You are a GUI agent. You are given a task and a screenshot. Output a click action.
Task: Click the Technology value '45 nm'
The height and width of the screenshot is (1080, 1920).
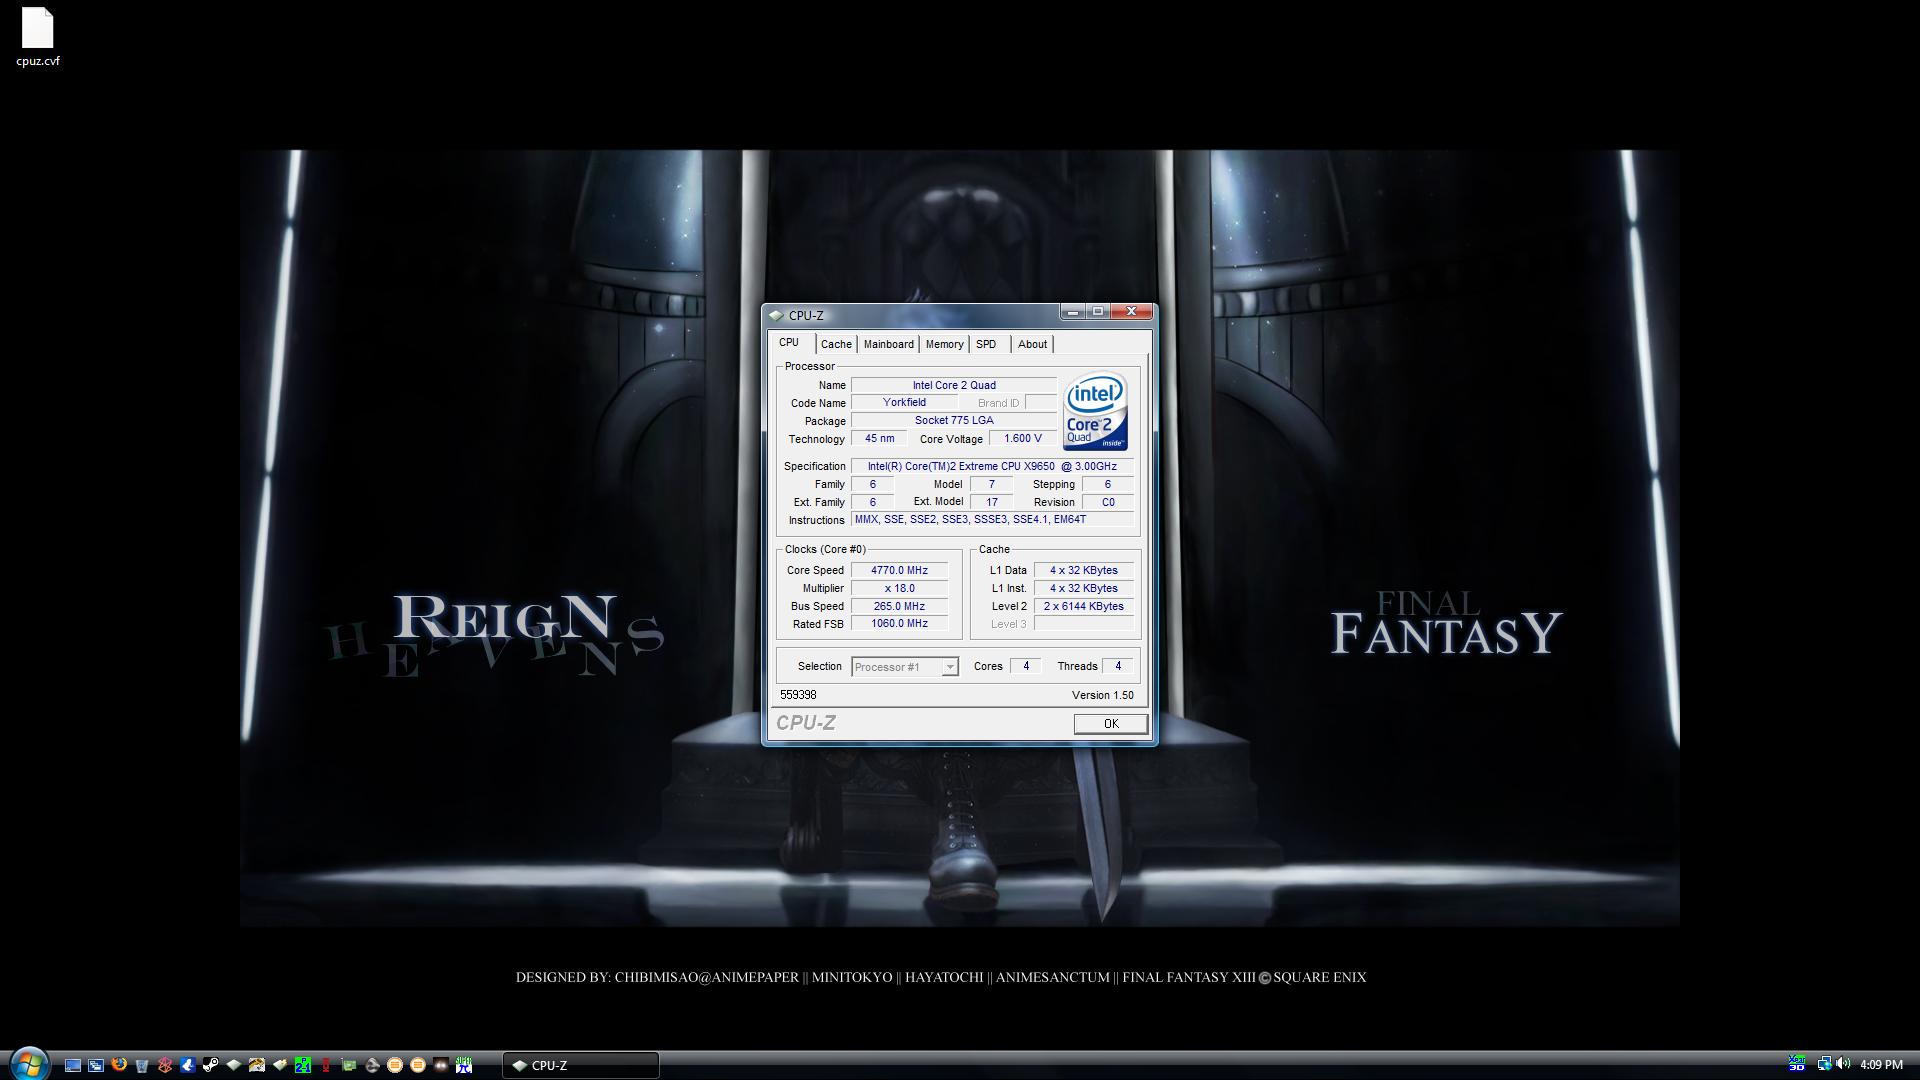coord(880,439)
